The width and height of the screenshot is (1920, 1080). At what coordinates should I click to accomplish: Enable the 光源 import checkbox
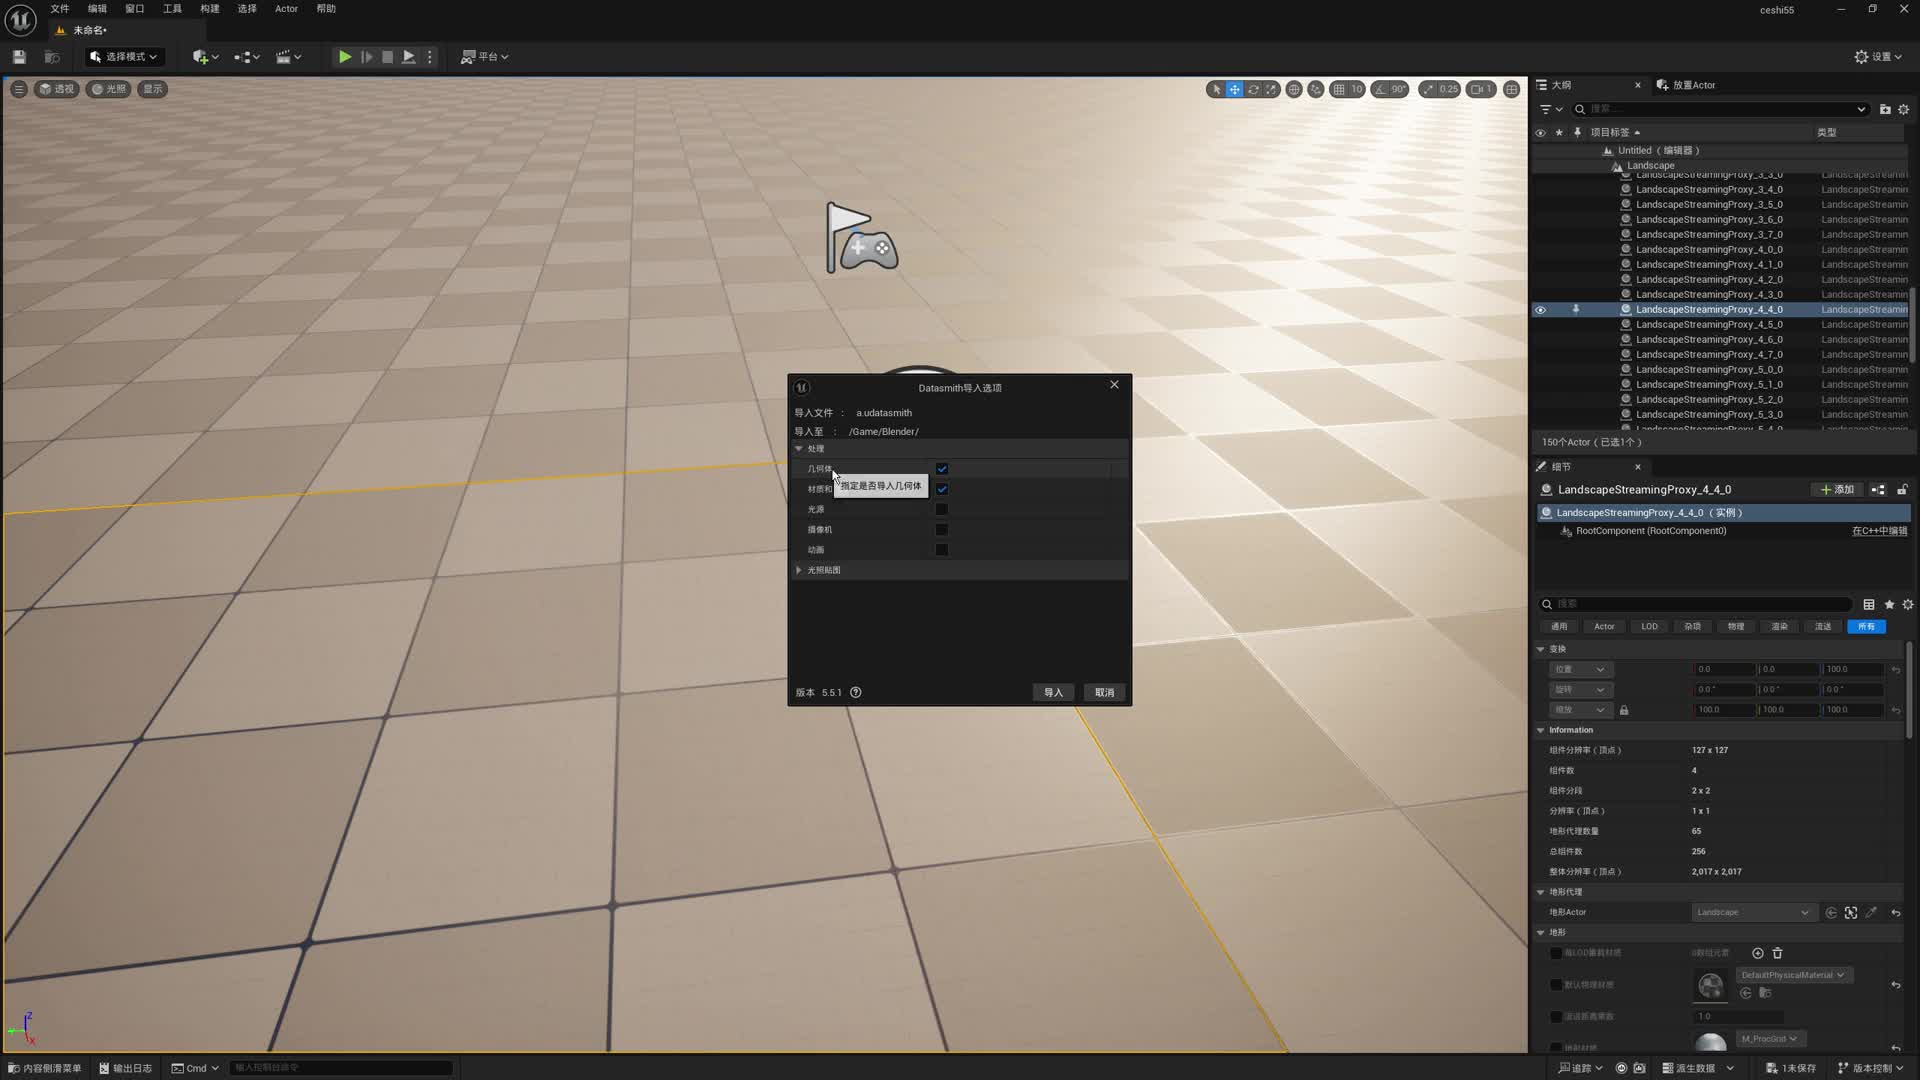pyautogui.click(x=941, y=509)
